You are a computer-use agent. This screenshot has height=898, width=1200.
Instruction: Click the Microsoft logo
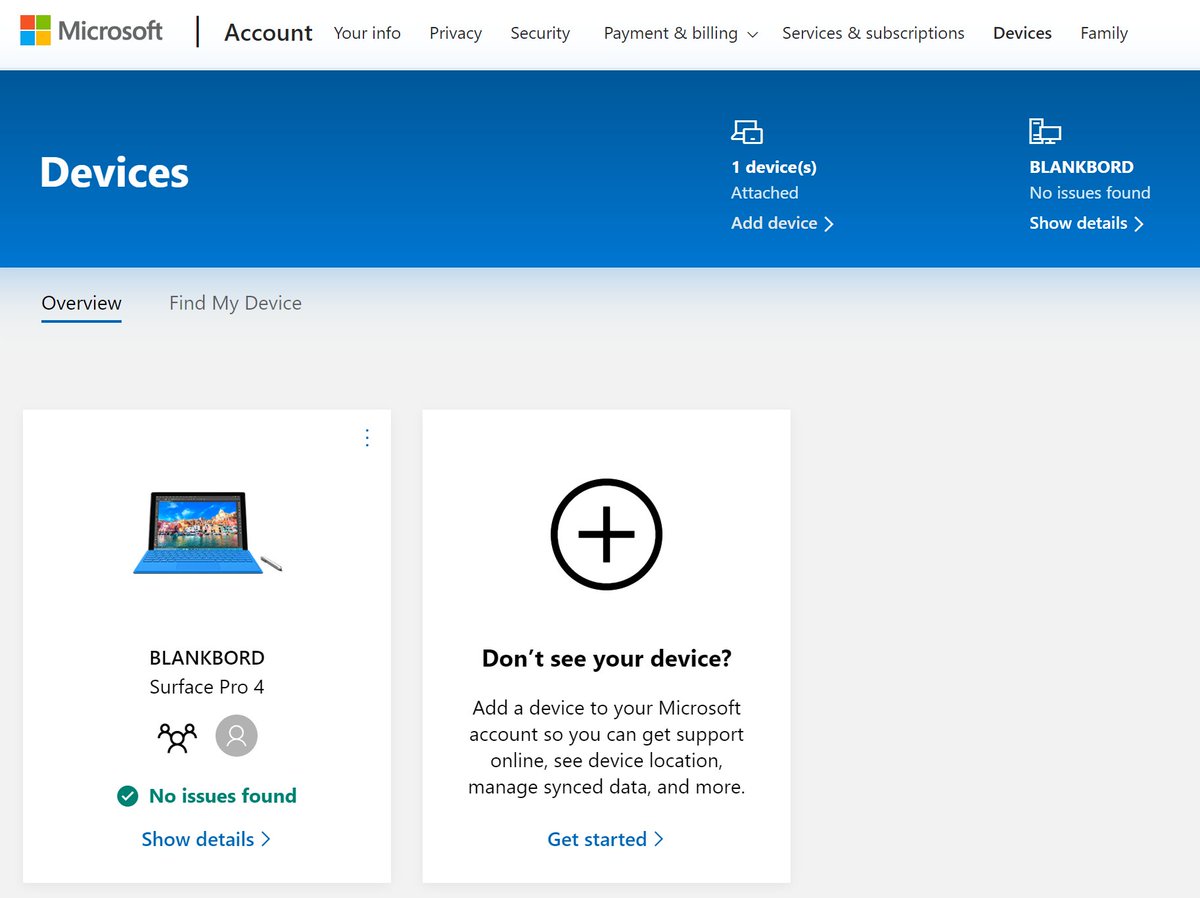click(91, 31)
